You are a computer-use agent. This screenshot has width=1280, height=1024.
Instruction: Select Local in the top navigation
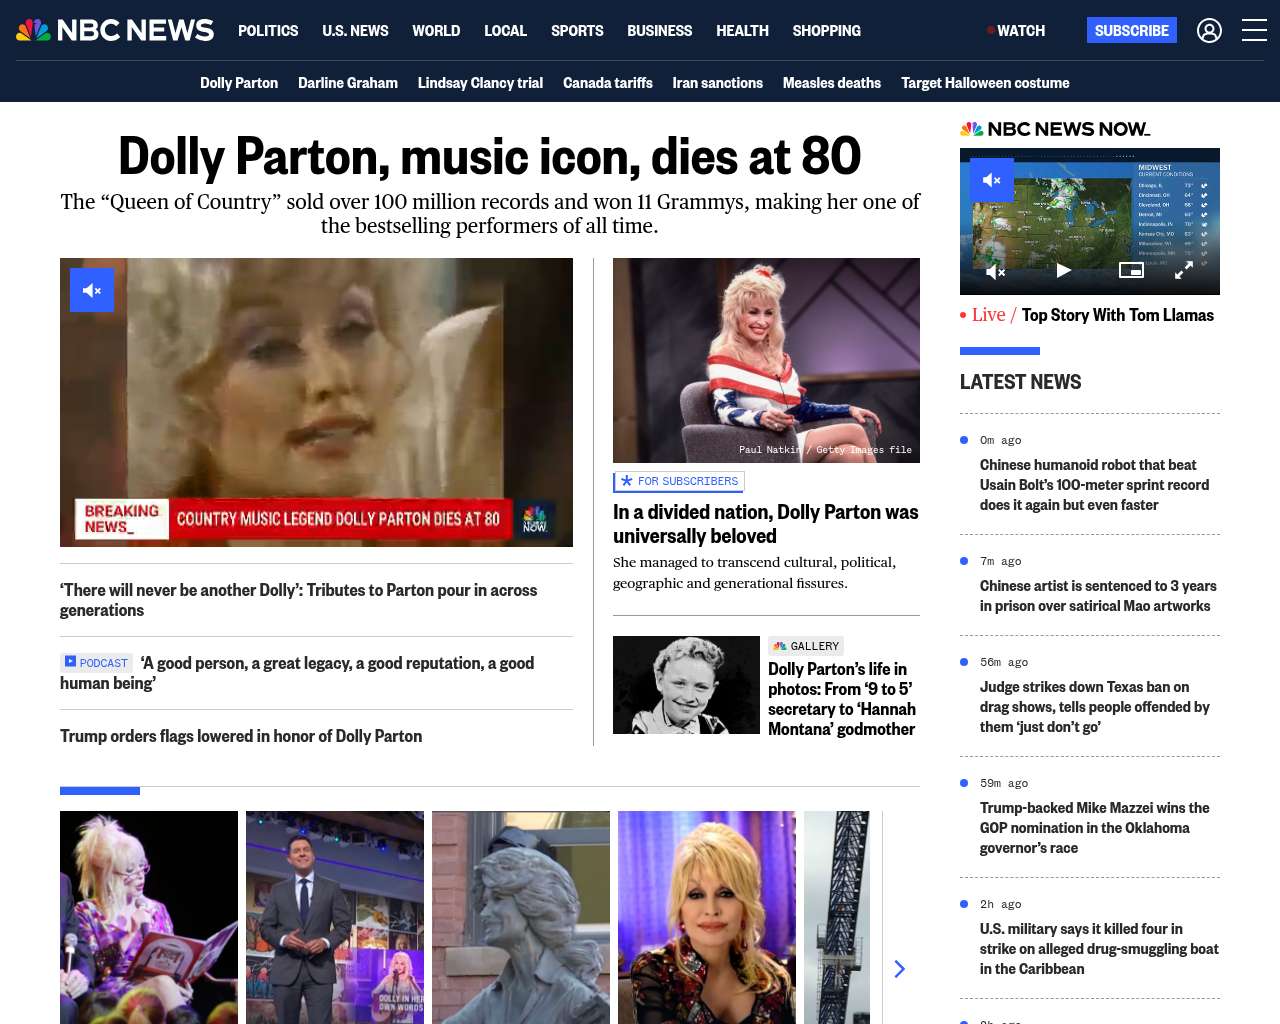pyautogui.click(x=505, y=31)
